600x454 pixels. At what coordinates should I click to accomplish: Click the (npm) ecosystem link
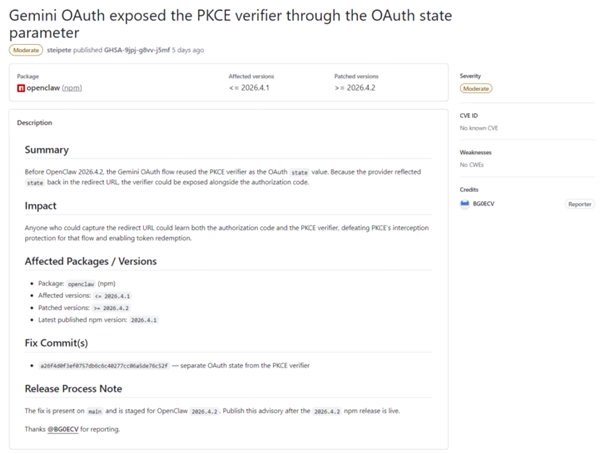pos(70,88)
